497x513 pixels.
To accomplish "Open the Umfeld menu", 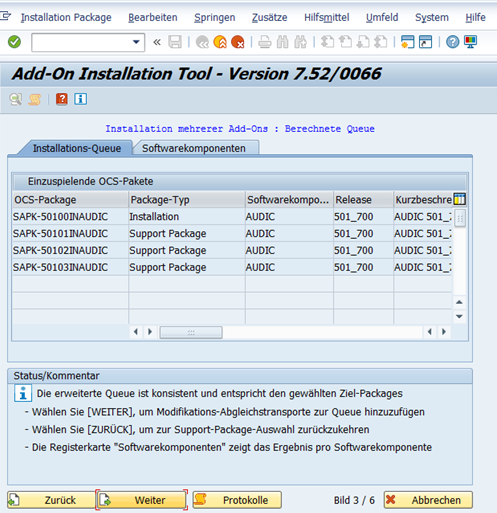I will [x=382, y=17].
